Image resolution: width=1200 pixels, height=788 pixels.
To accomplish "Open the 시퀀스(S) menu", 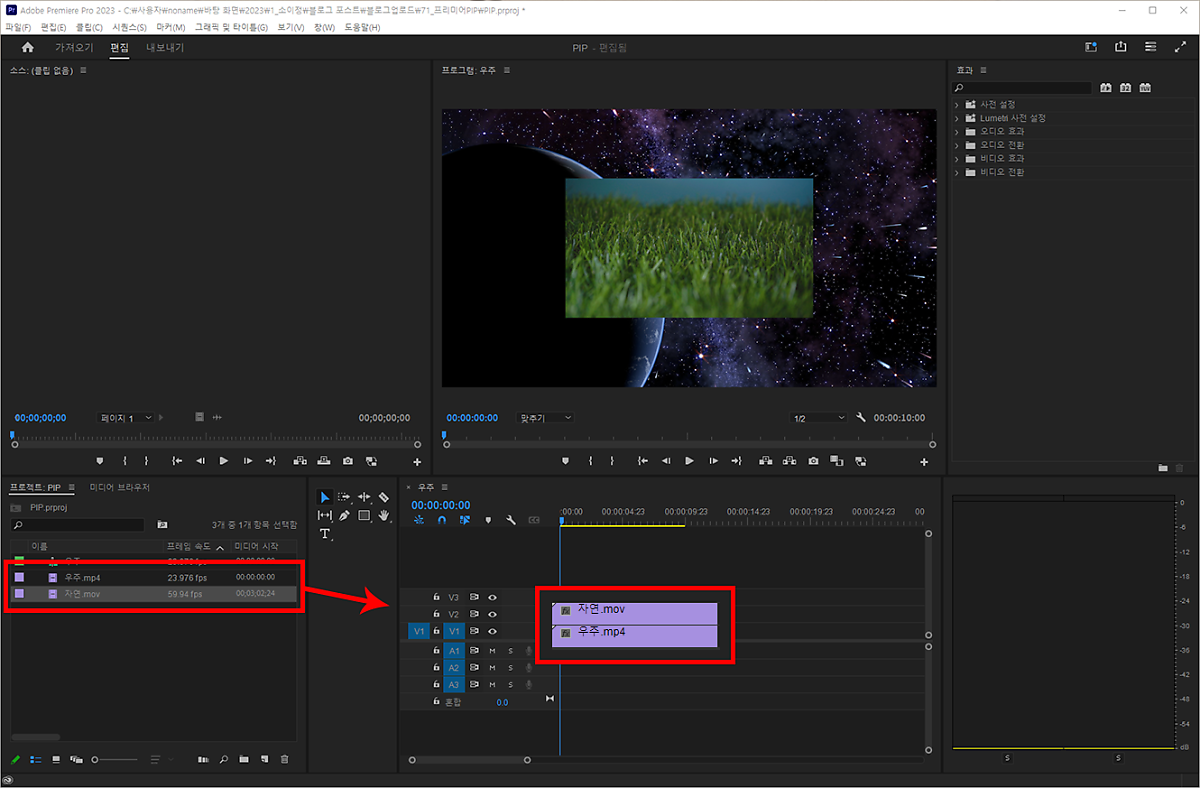I will pos(129,27).
